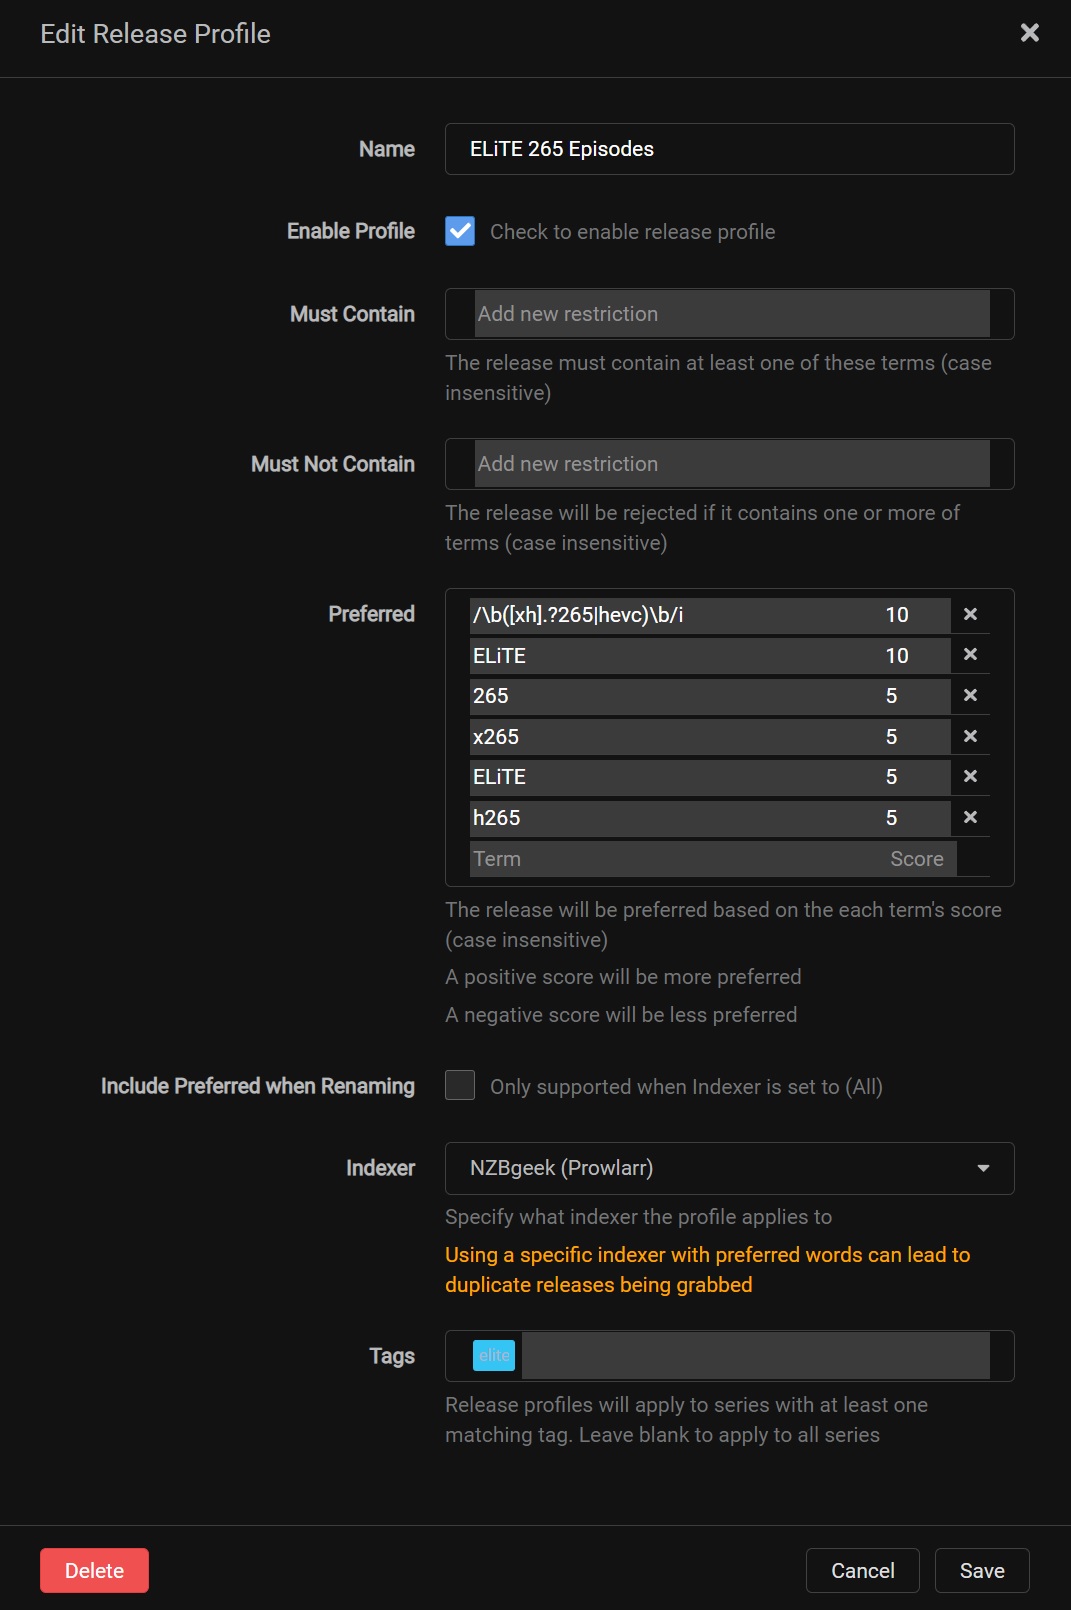Click the Name field with ELiTE 265 Episodes
This screenshot has height=1610, width=1071.
[x=729, y=149]
